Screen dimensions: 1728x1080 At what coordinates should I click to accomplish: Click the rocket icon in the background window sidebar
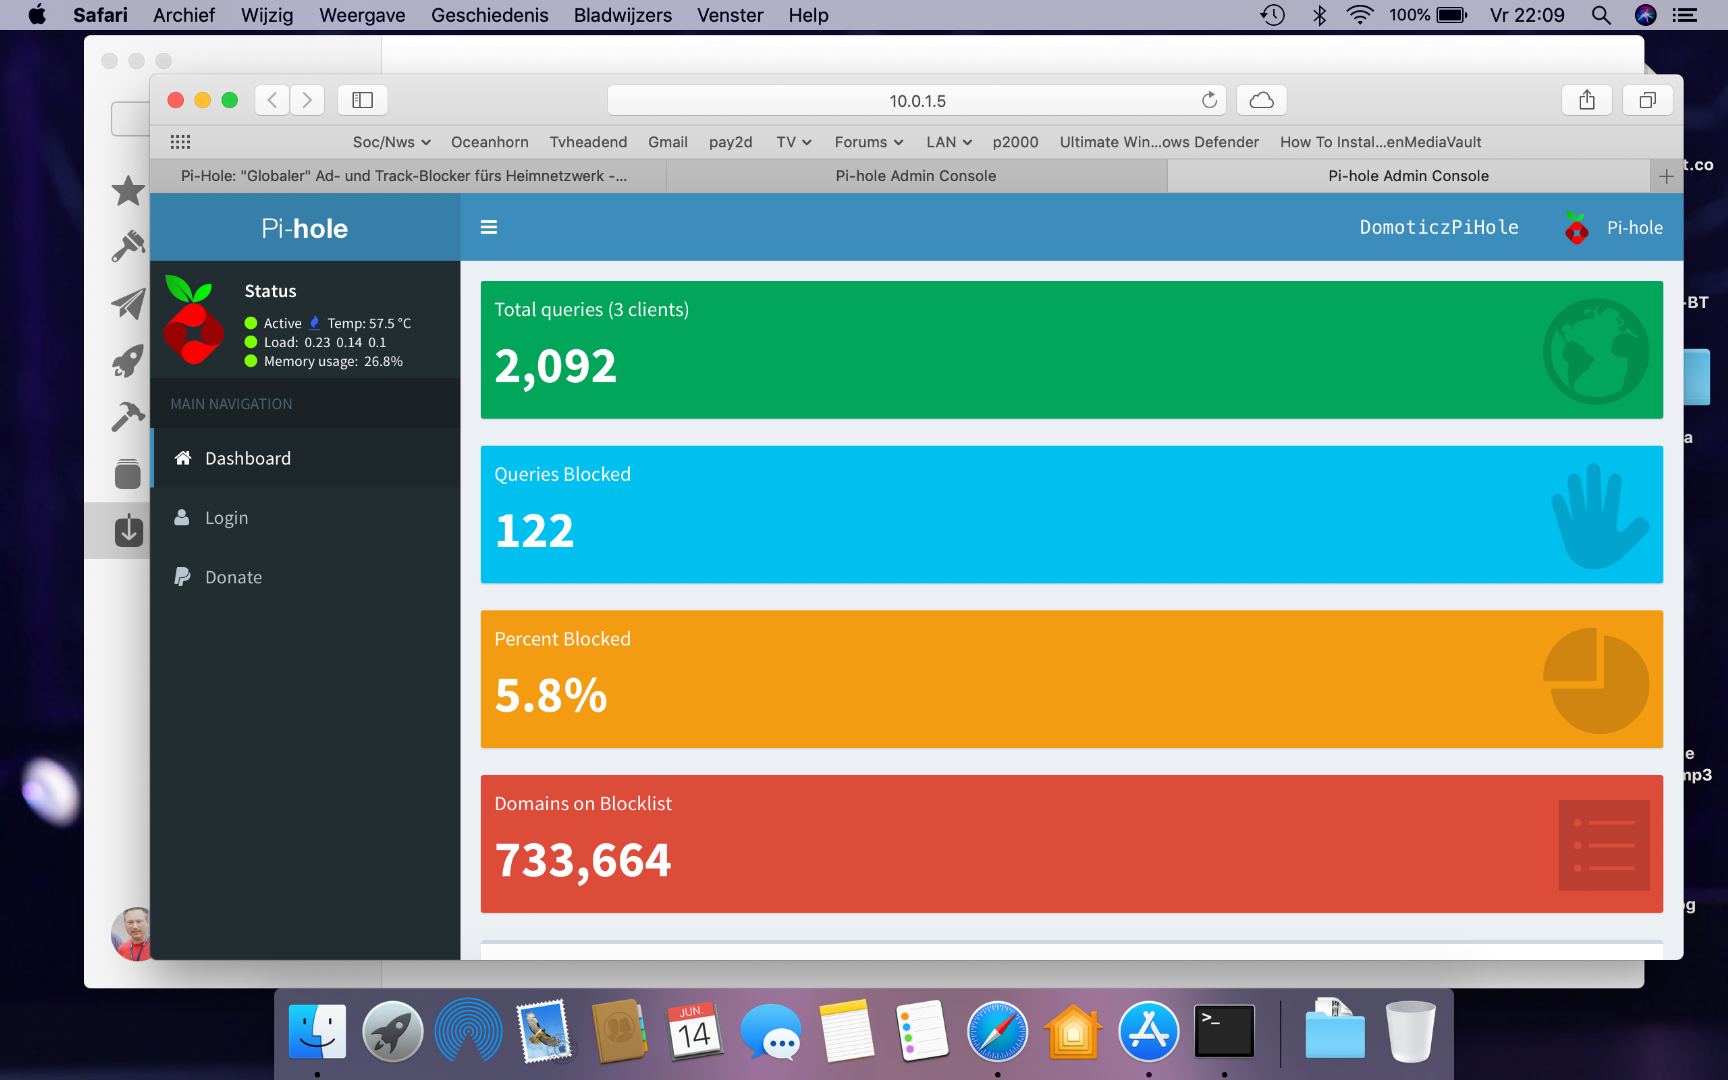pyautogui.click(x=128, y=360)
